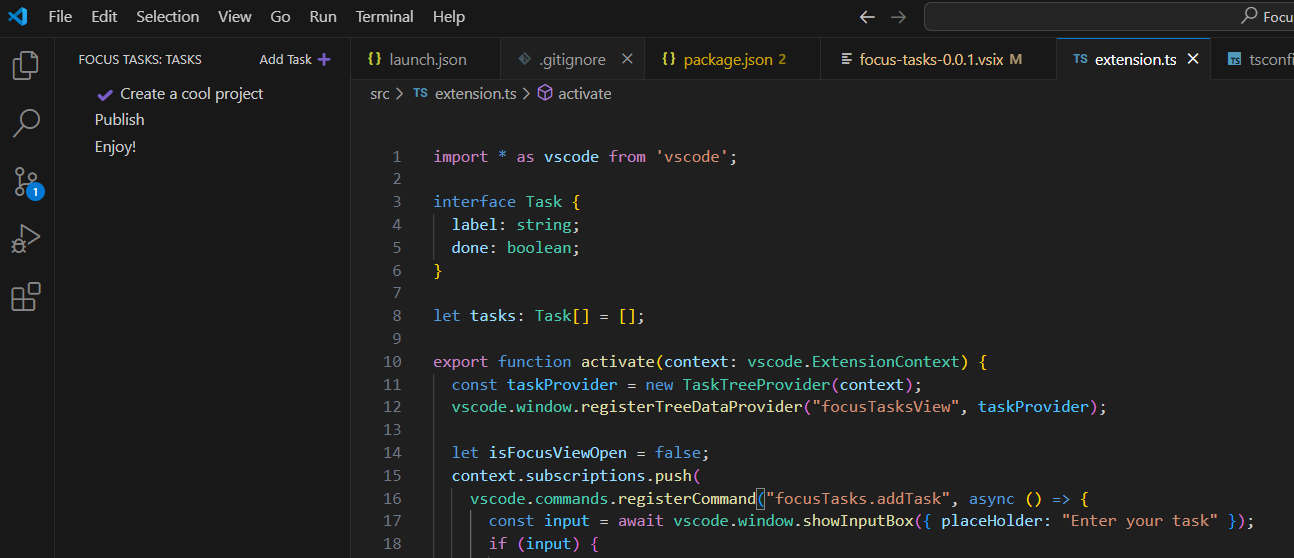
Task: Go forward using the right arrow
Action: pos(898,17)
